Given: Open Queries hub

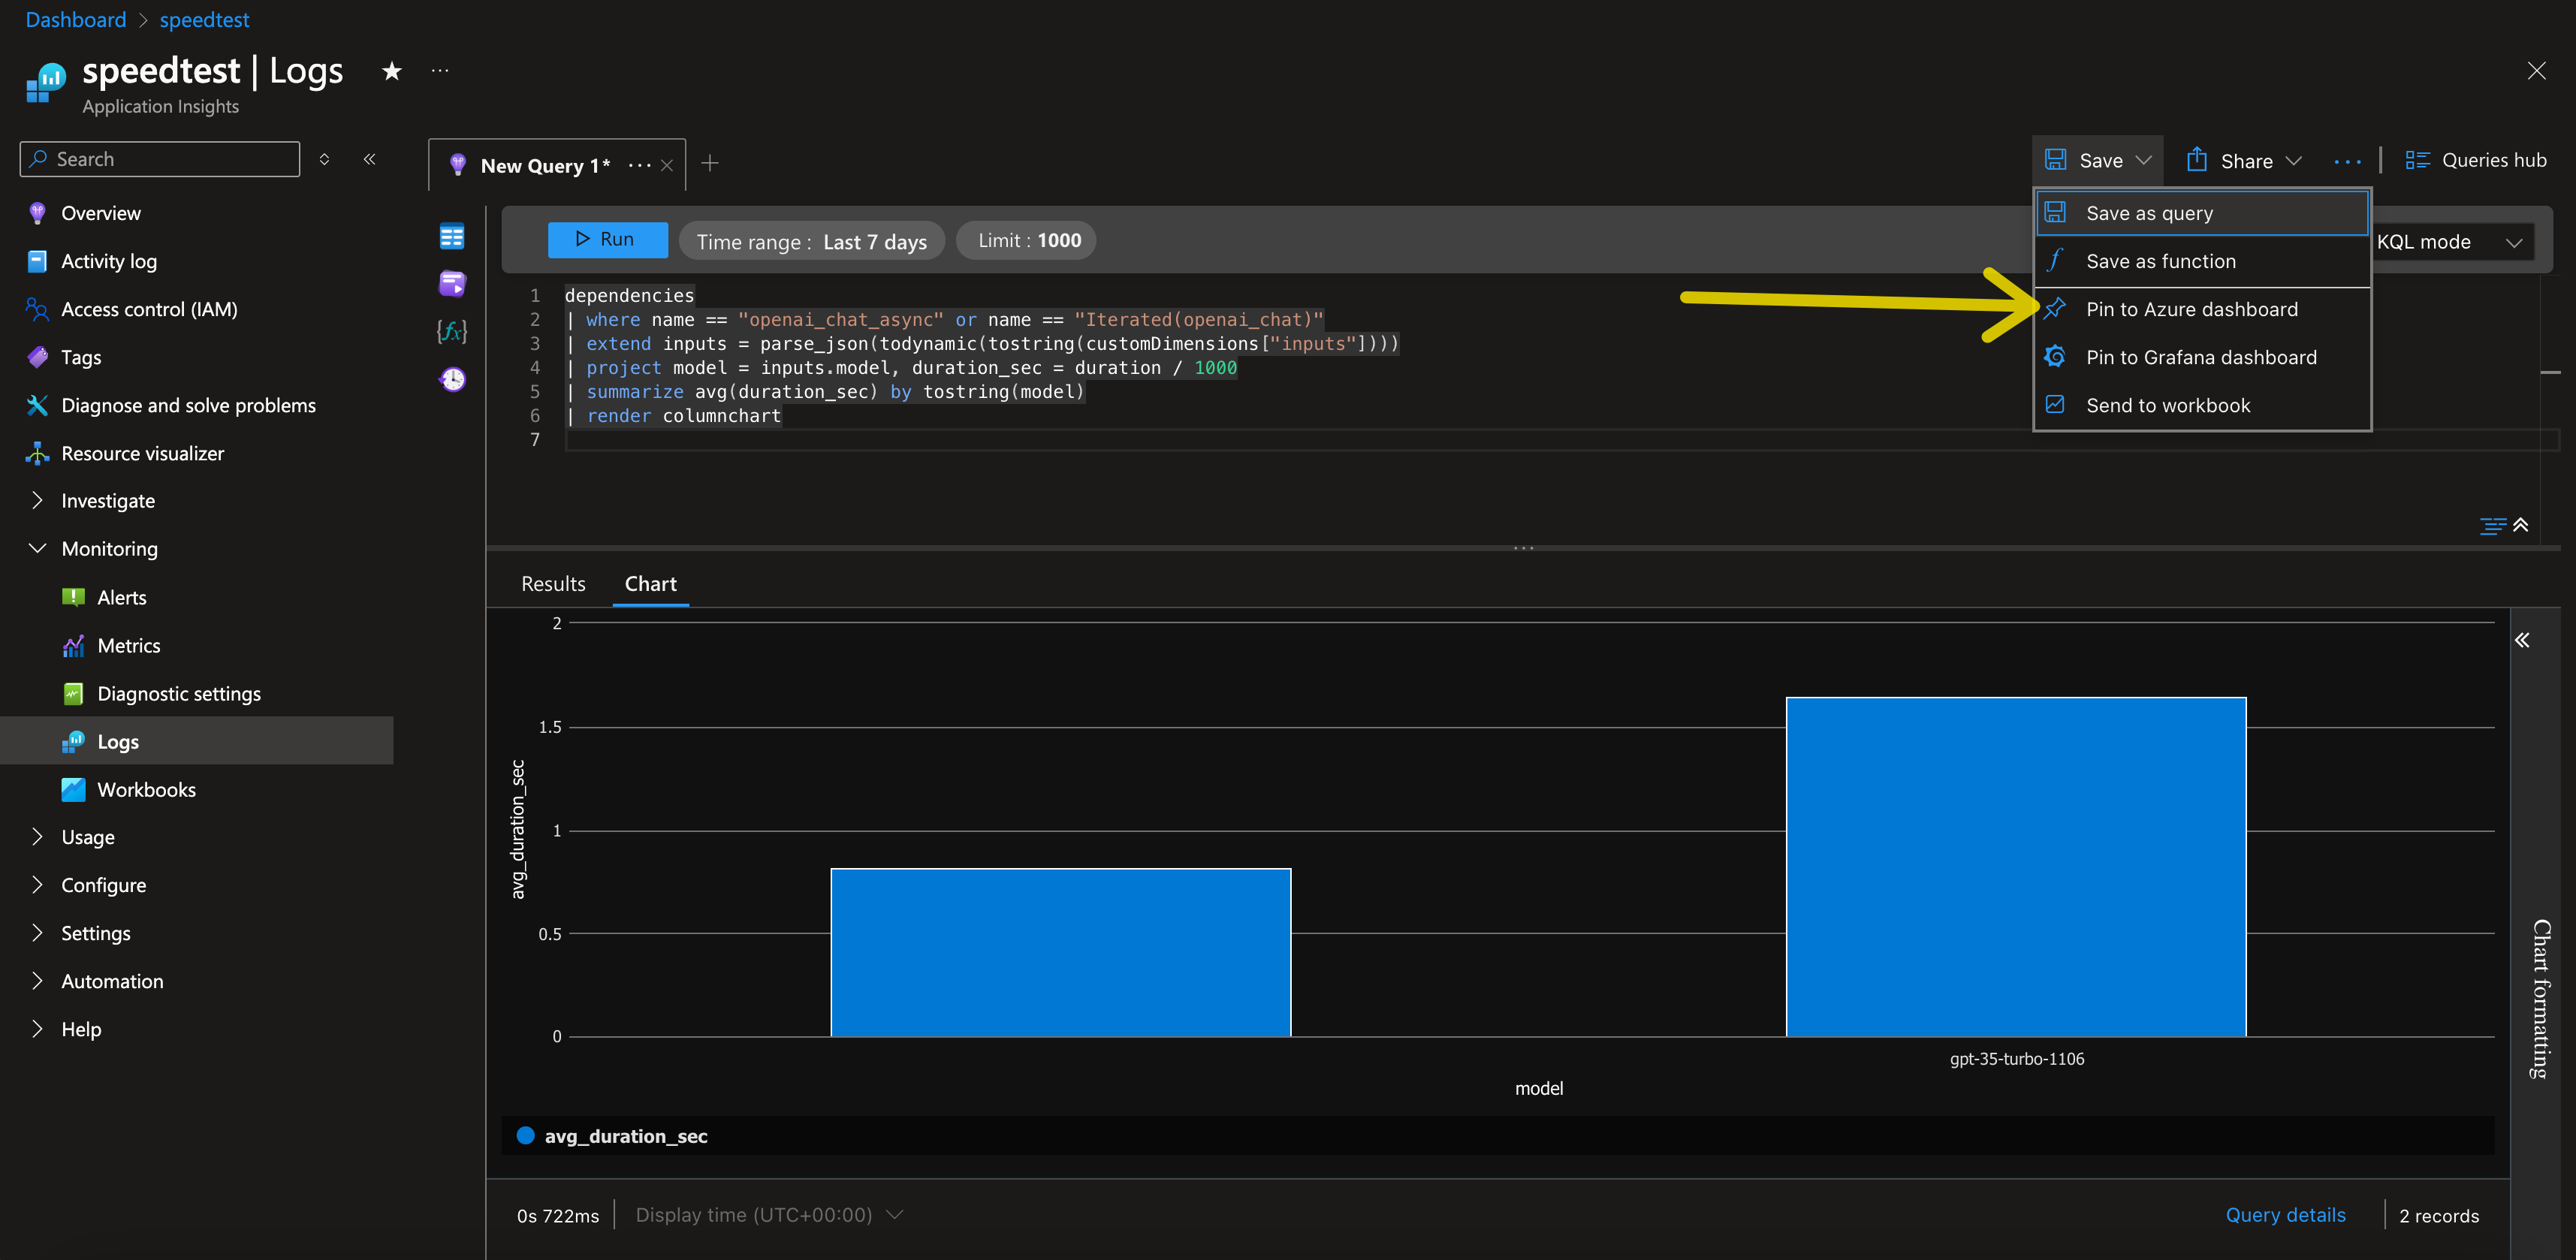Looking at the screenshot, I should [2476, 160].
